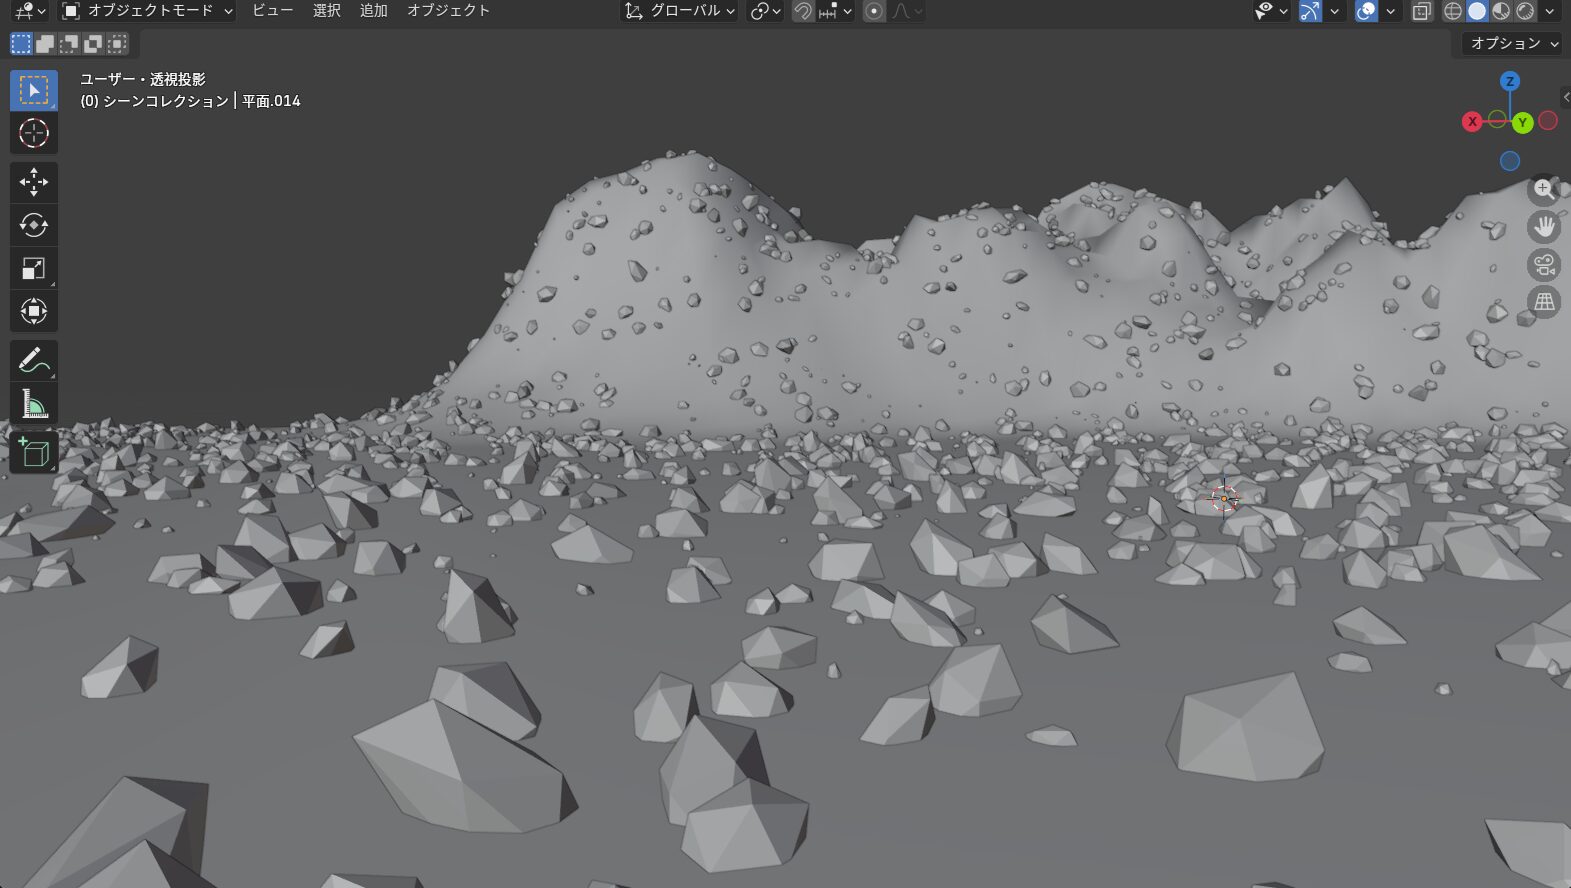Activate the Move tool
The width and height of the screenshot is (1571, 888).
[x=33, y=182]
